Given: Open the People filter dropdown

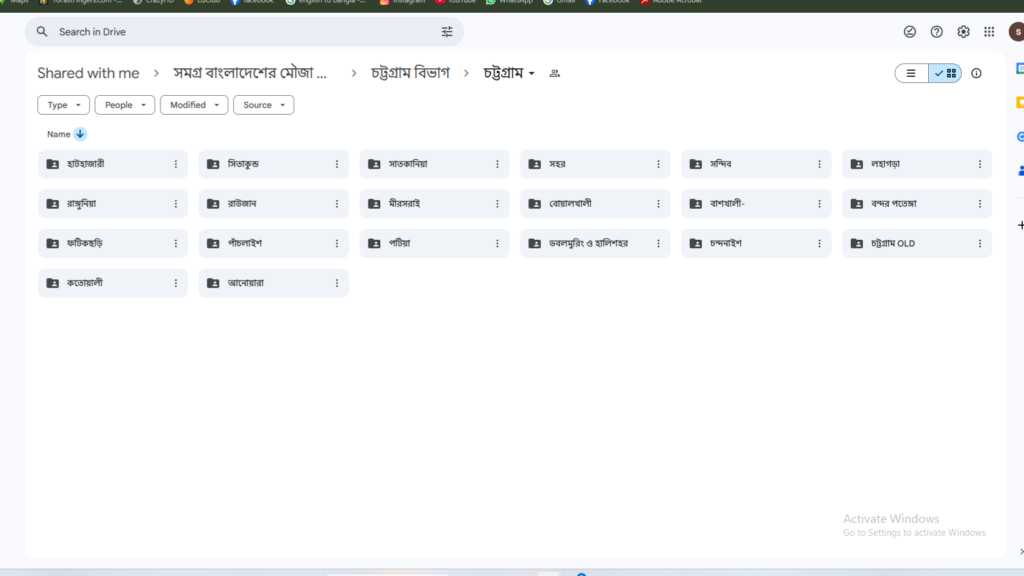Looking at the screenshot, I should point(124,105).
